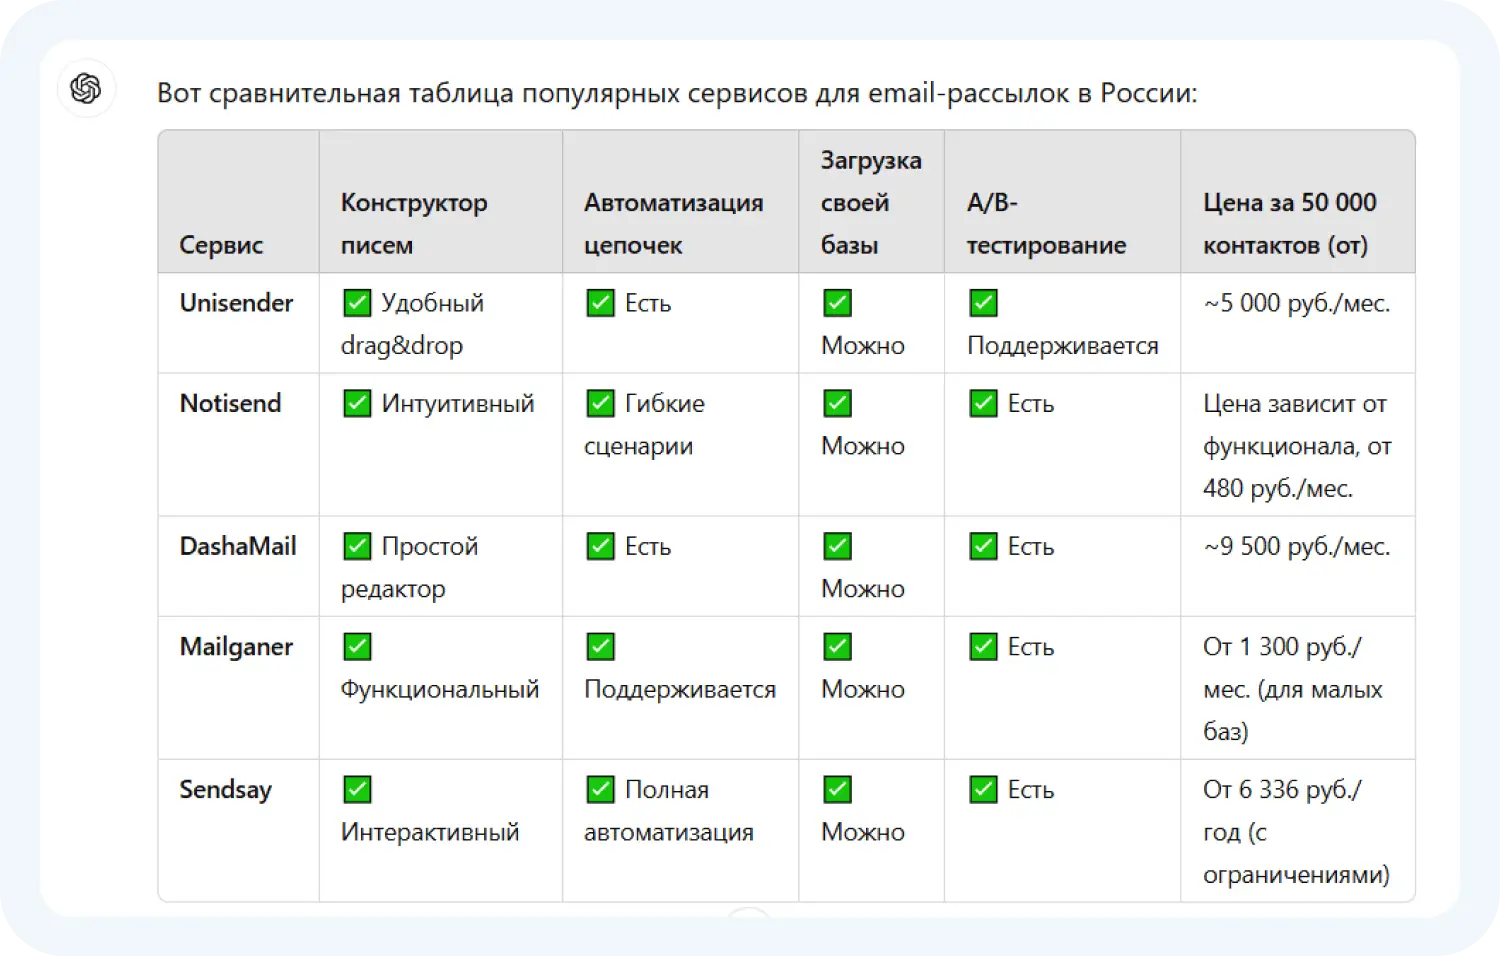Click the checkmark above Unisender's Поддерживается A/B cell
The image size is (1500, 956).
point(983,303)
